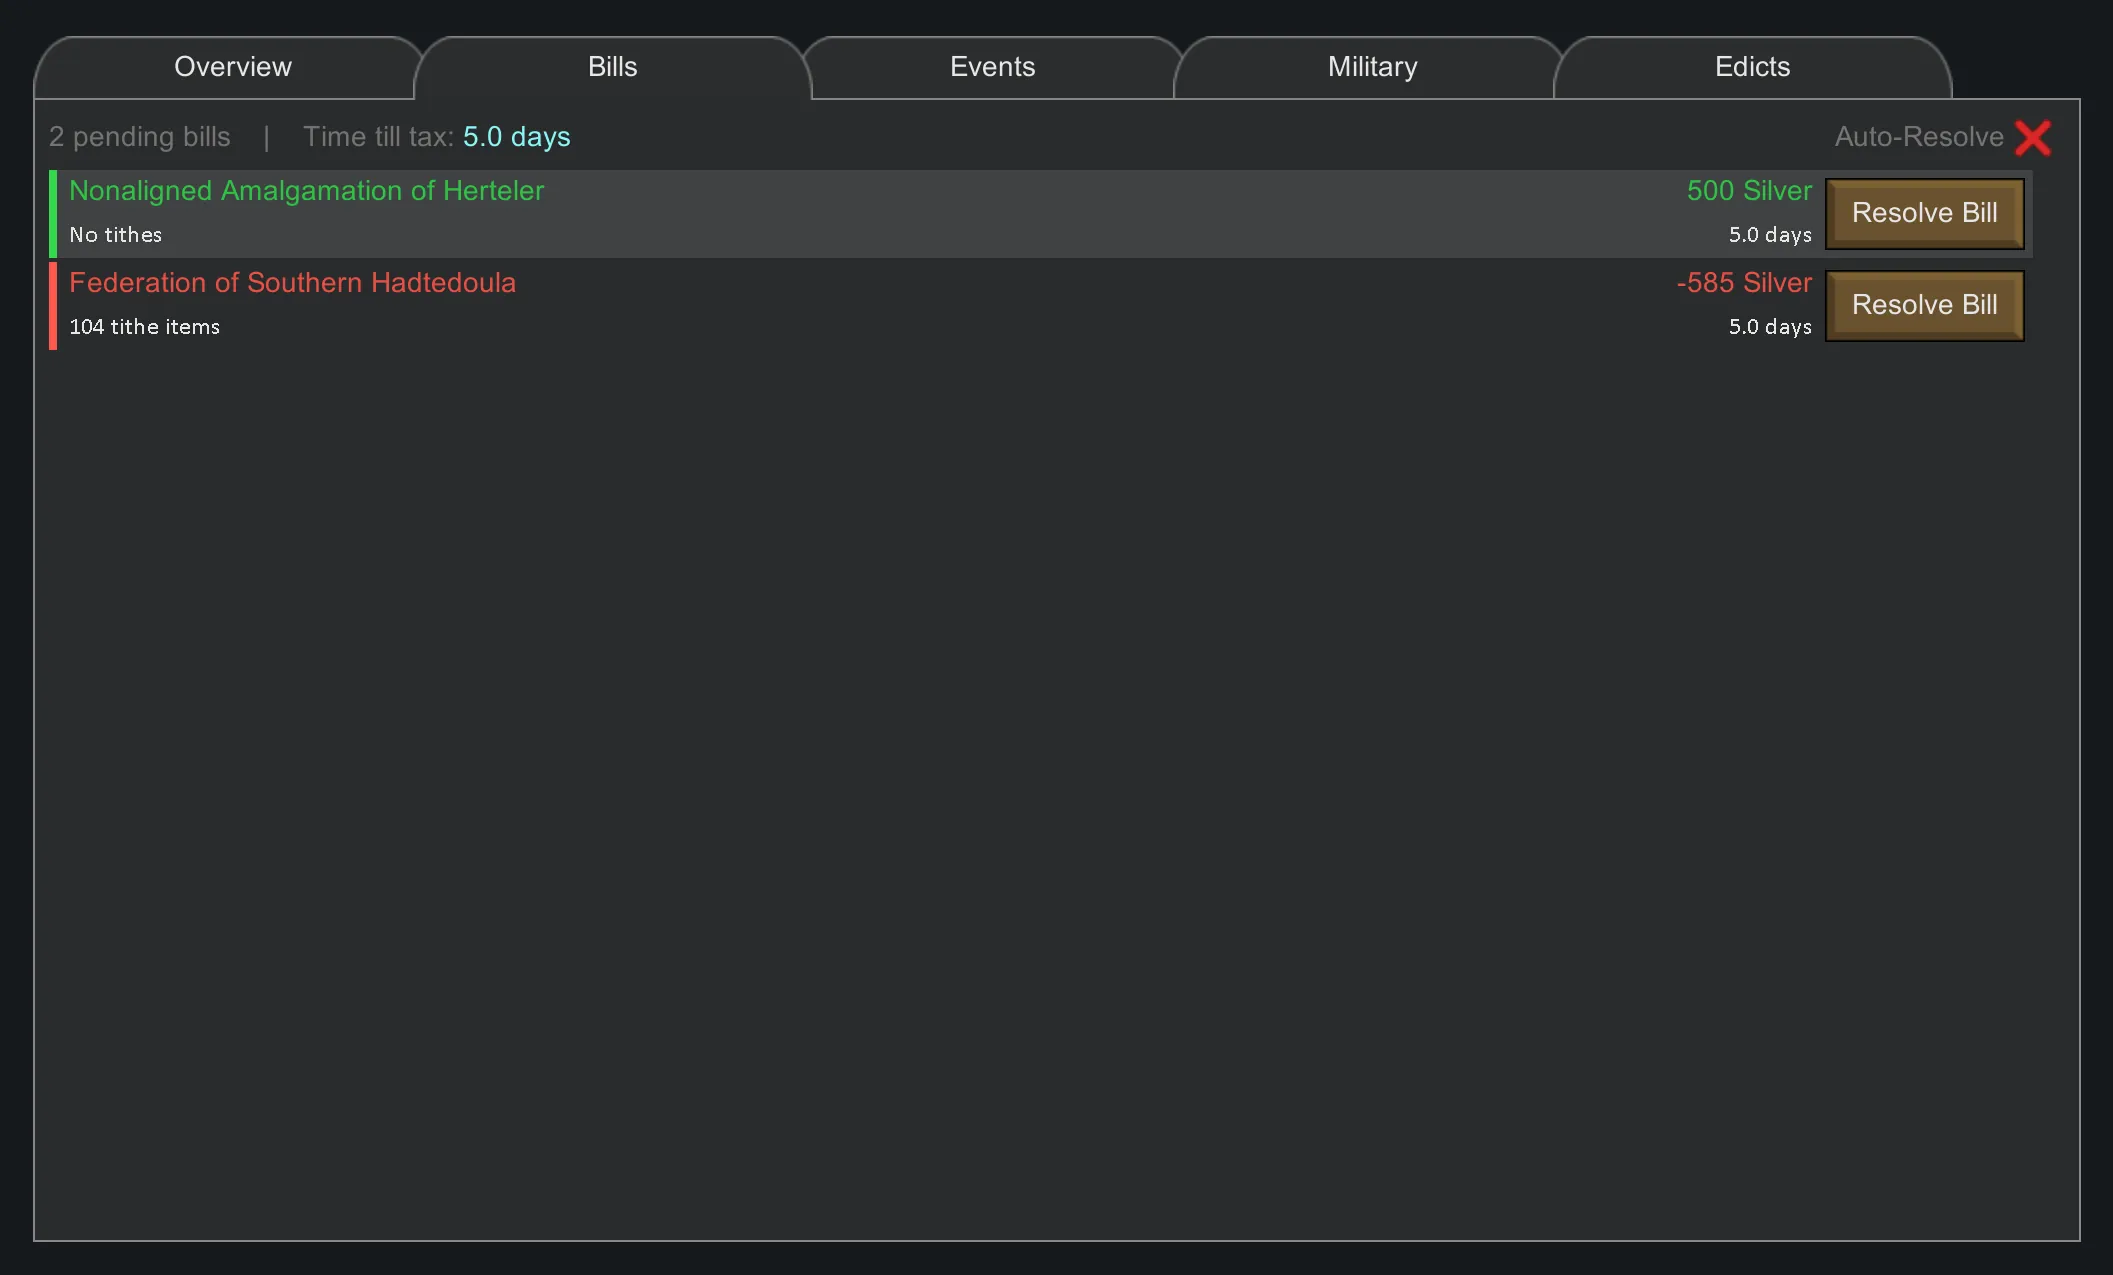The image size is (2113, 1275).
Task: Click the Time till tax 5.0 days label
Action: 436,137
